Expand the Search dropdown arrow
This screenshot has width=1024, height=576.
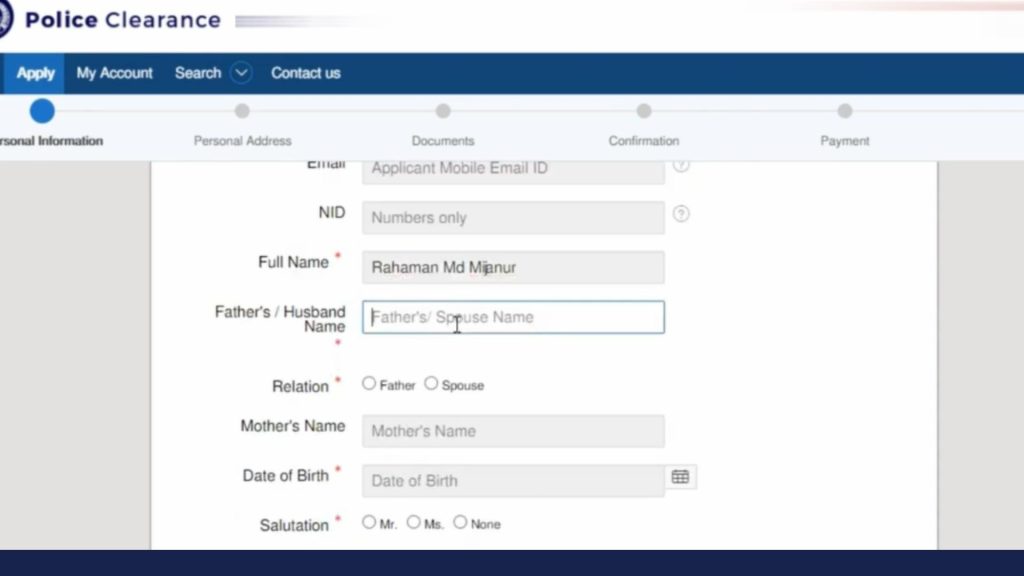coord(241,73)
